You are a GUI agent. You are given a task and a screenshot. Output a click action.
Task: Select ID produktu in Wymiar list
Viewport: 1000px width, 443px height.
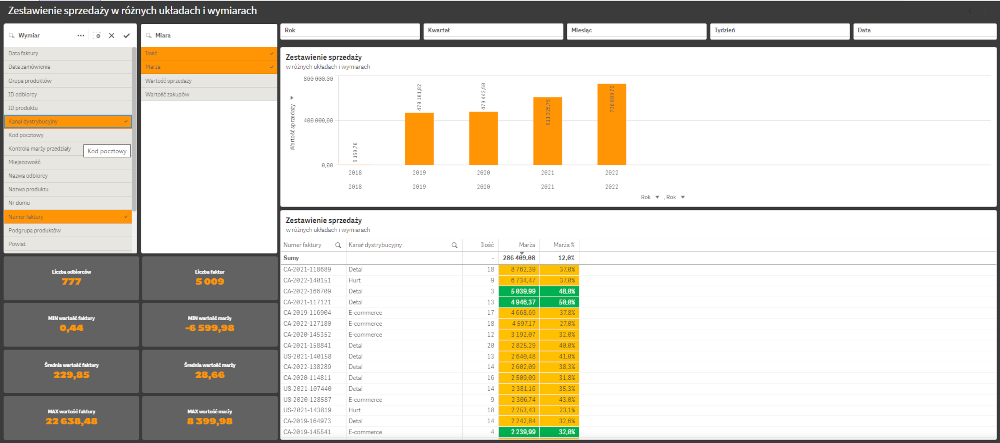(68, 108)
